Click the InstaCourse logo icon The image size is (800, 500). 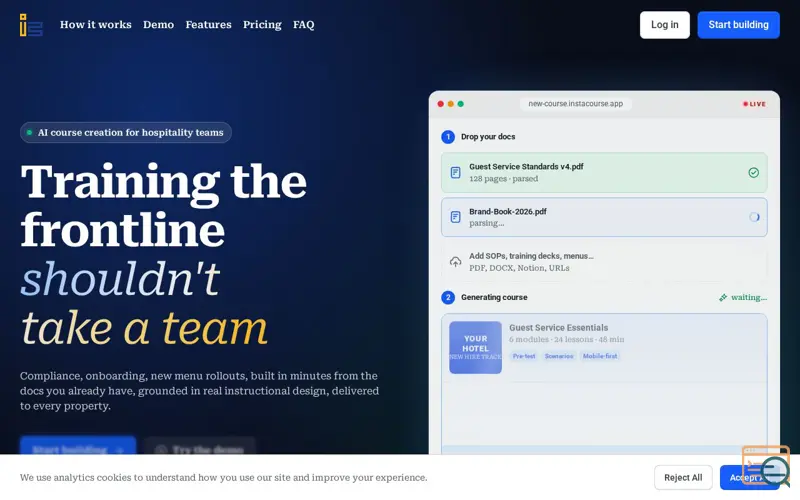[31, 25]
